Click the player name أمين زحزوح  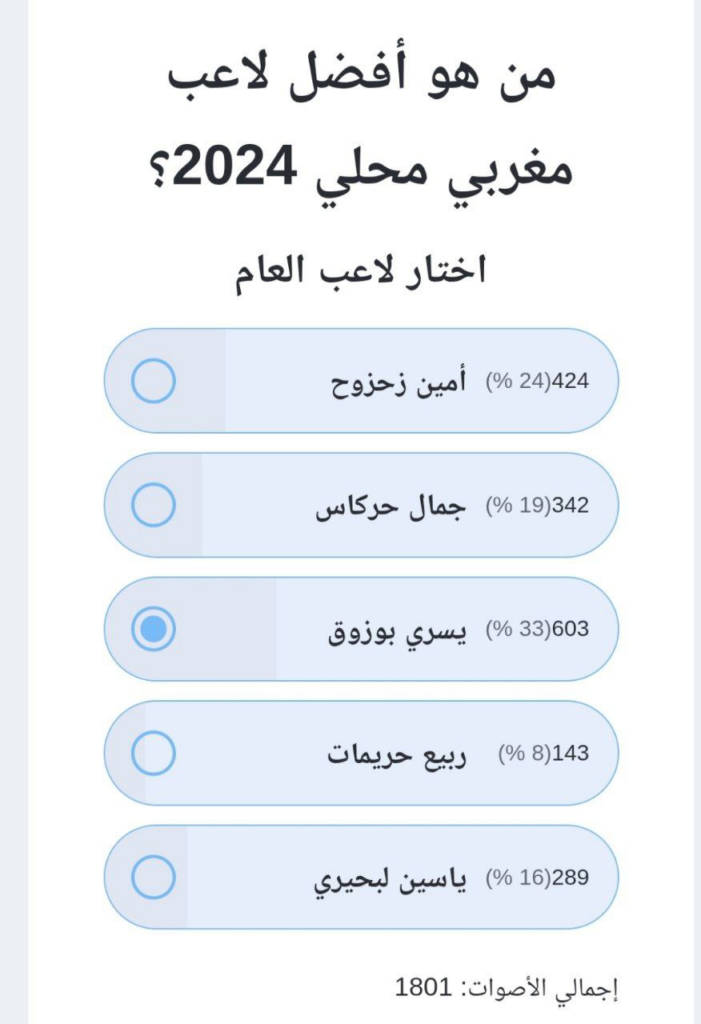click(x=399, y=382)
